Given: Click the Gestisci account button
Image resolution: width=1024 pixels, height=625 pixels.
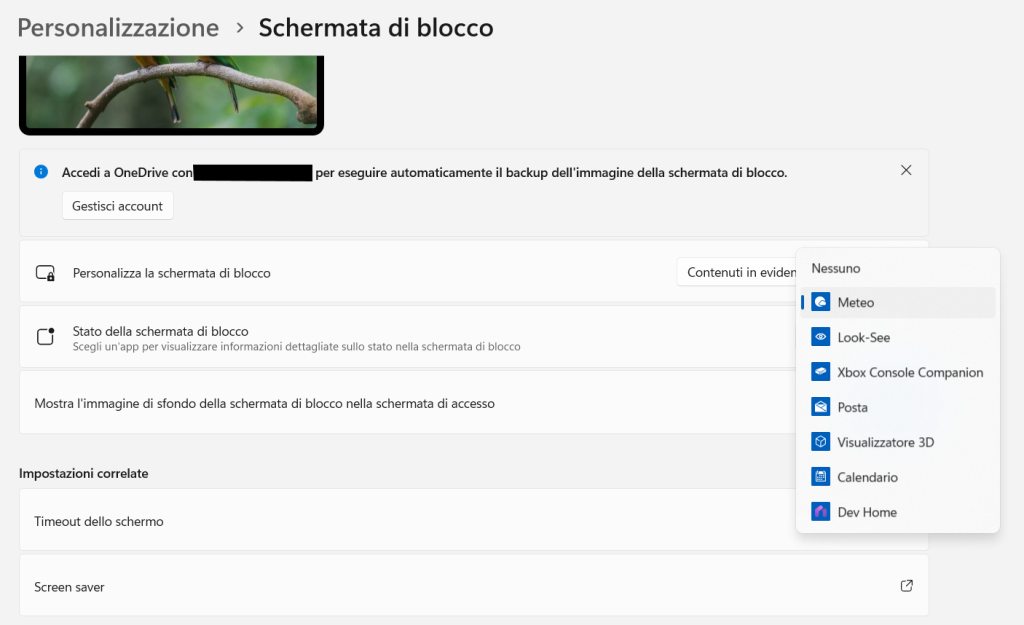Looking at the screenshot, I should (118, 206).
